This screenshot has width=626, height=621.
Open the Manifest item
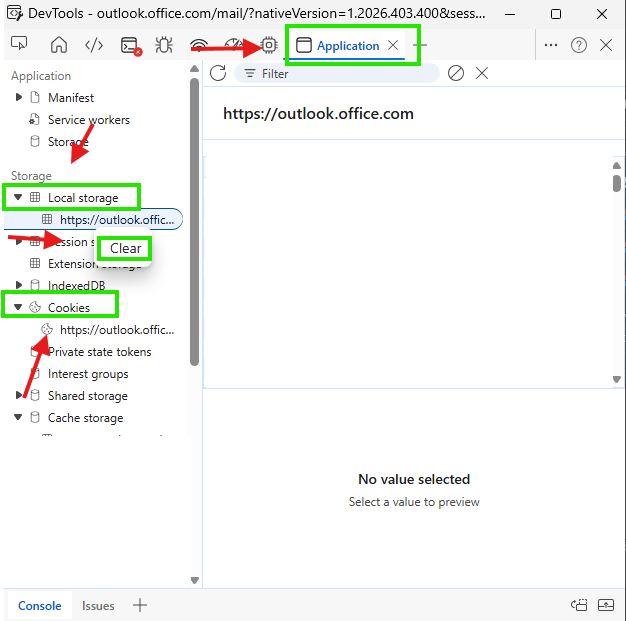click(71, 98)
